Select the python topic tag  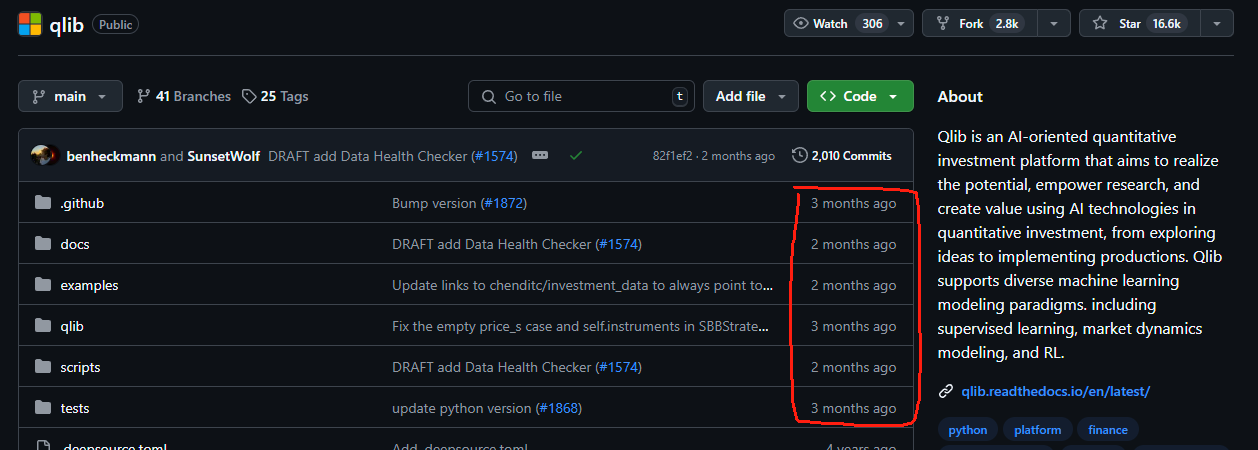tap(967, 430)
